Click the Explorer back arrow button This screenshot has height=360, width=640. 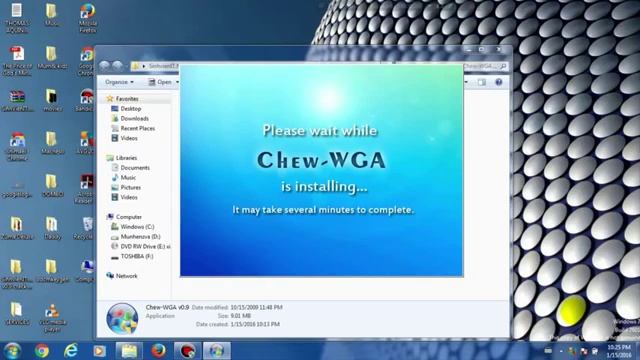point(104,65)
